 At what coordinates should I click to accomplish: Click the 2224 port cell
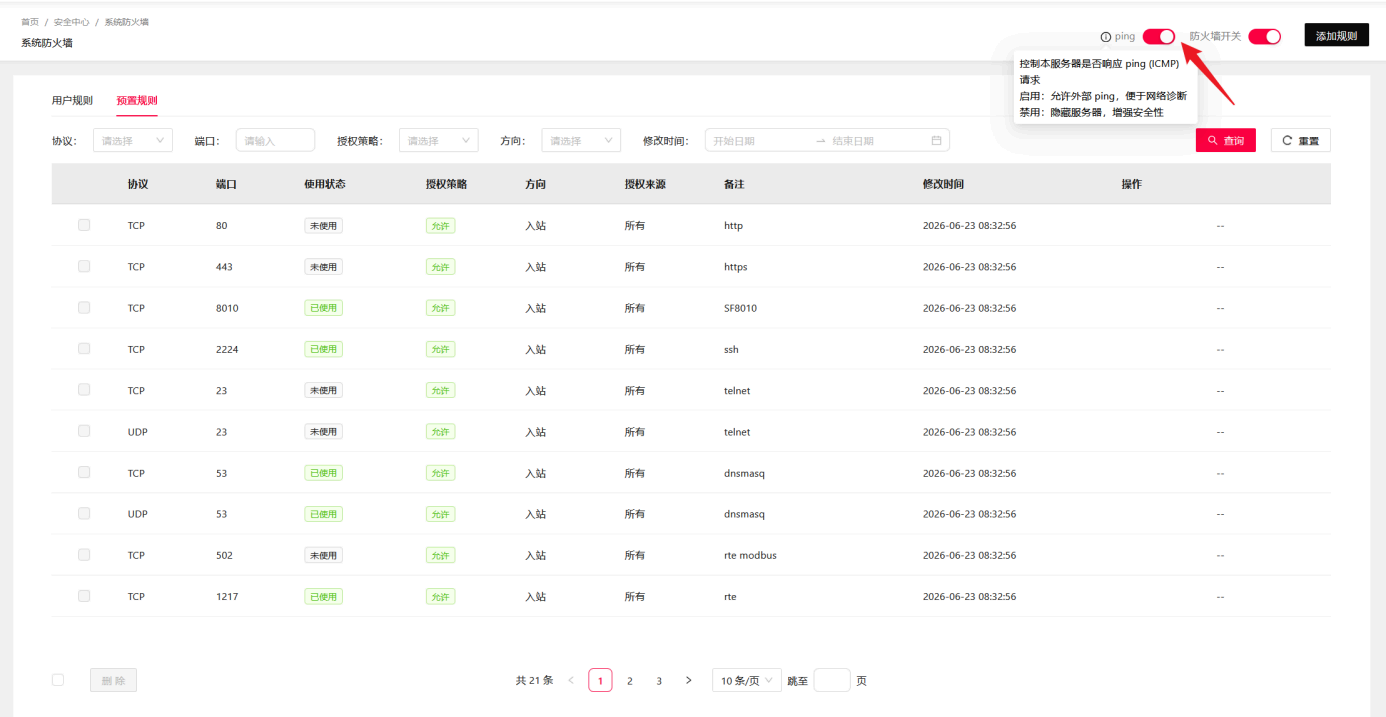click(x=227, y=349)
